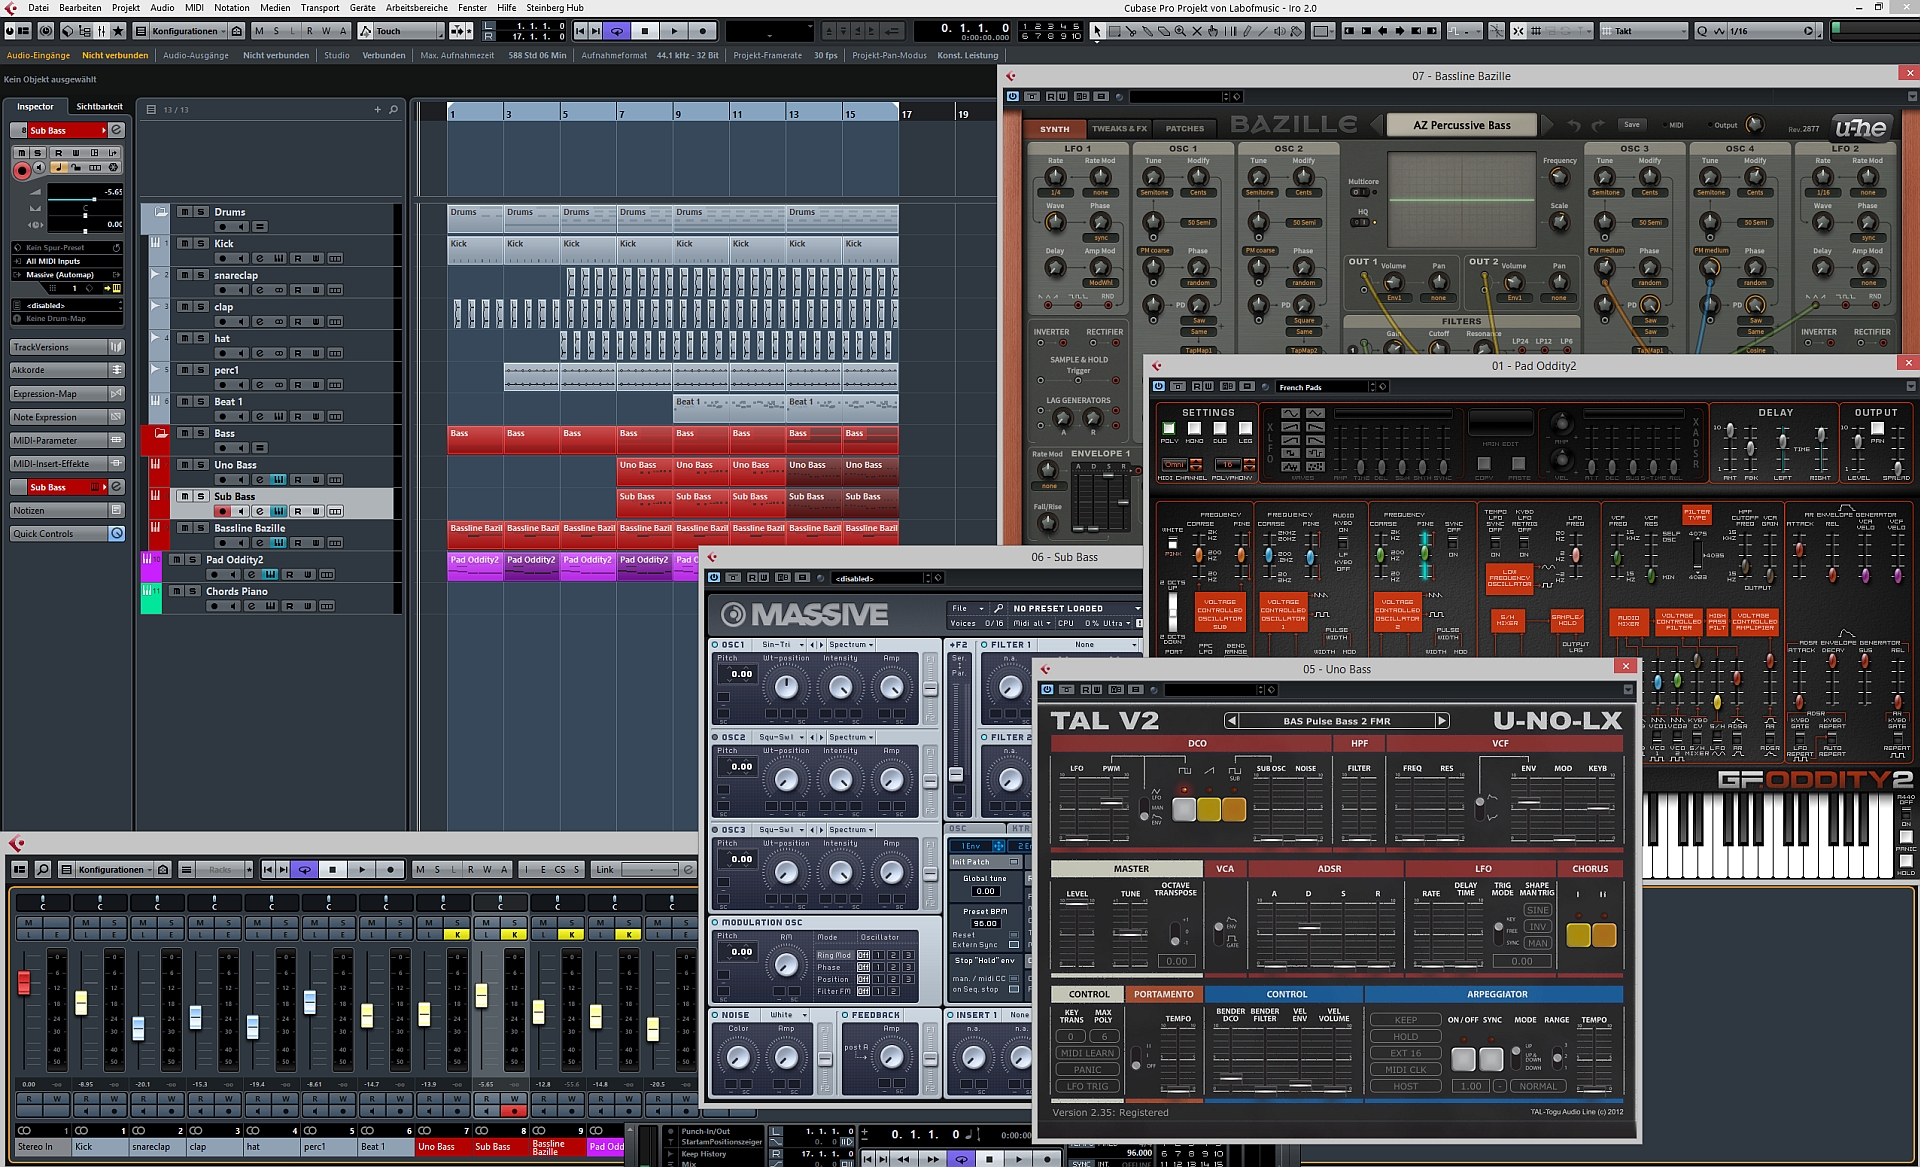
Task: Open Konfigurationen dropdown in the top toolbar
Action: coord(189,31)
